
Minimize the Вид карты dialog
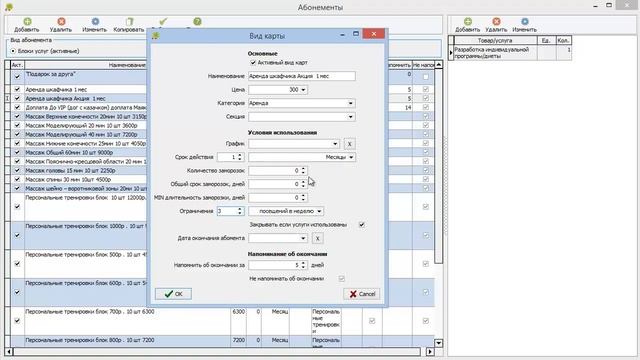coord(342,35)
